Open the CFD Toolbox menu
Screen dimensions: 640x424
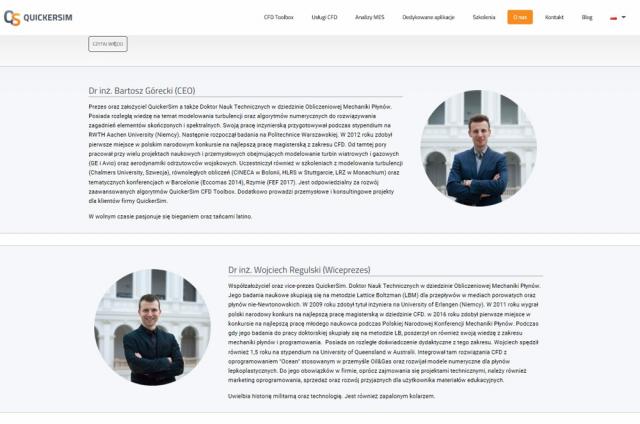pyautogui.click(x=278, y=17)
